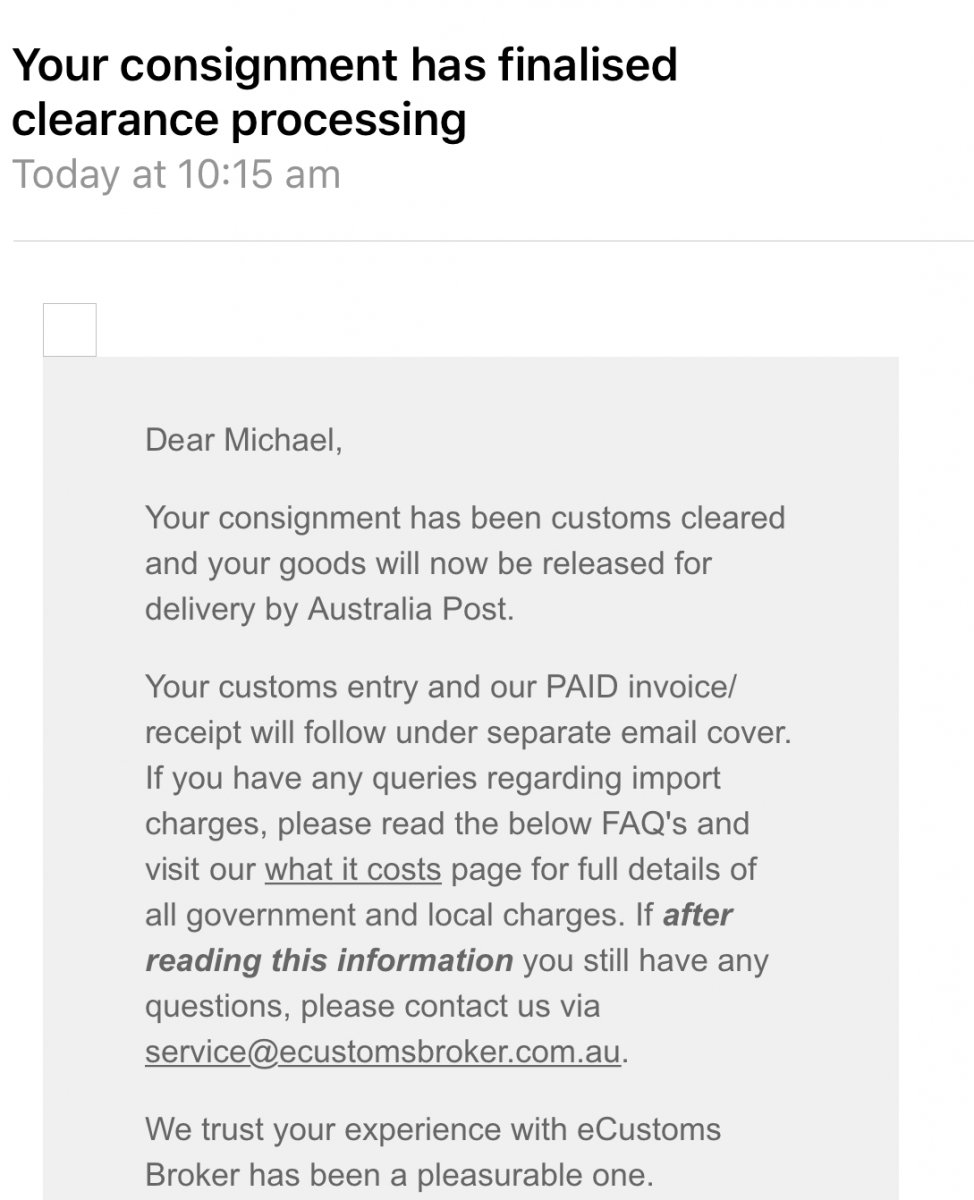The height and width of the screenshot is (1200, 974).
Task: Click the service@ecustomsbroker.com.au email link
Action: point(384,1052)
